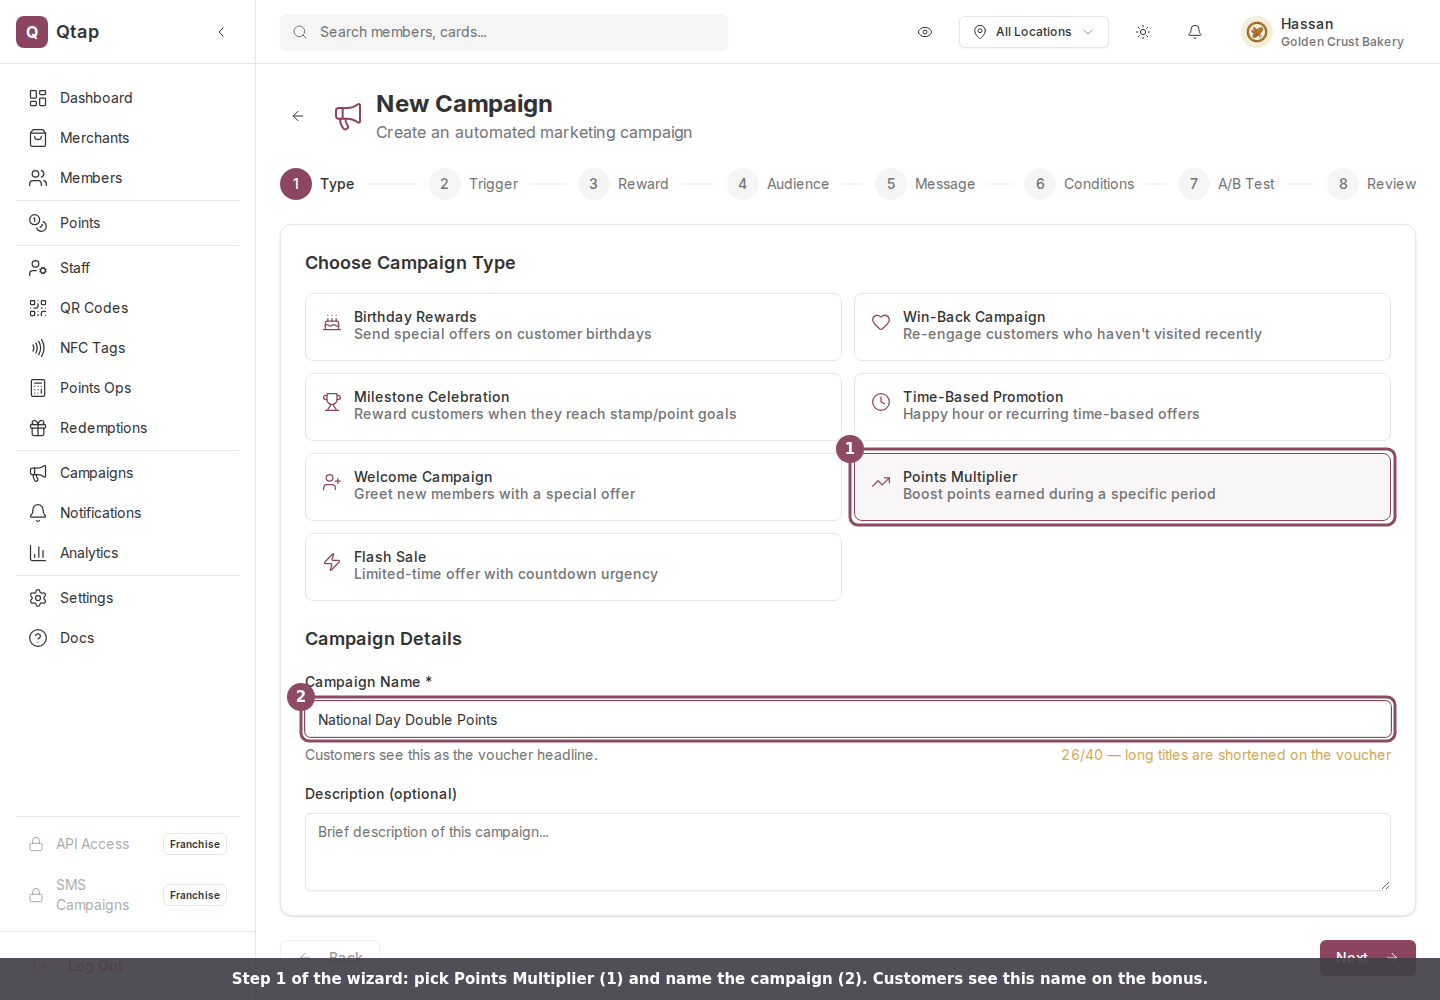Collapse the sidebar with the chevron arrow
The width and height of the screenshot is (1440, 1000).
pyautogui.click(x=221, y=32)
